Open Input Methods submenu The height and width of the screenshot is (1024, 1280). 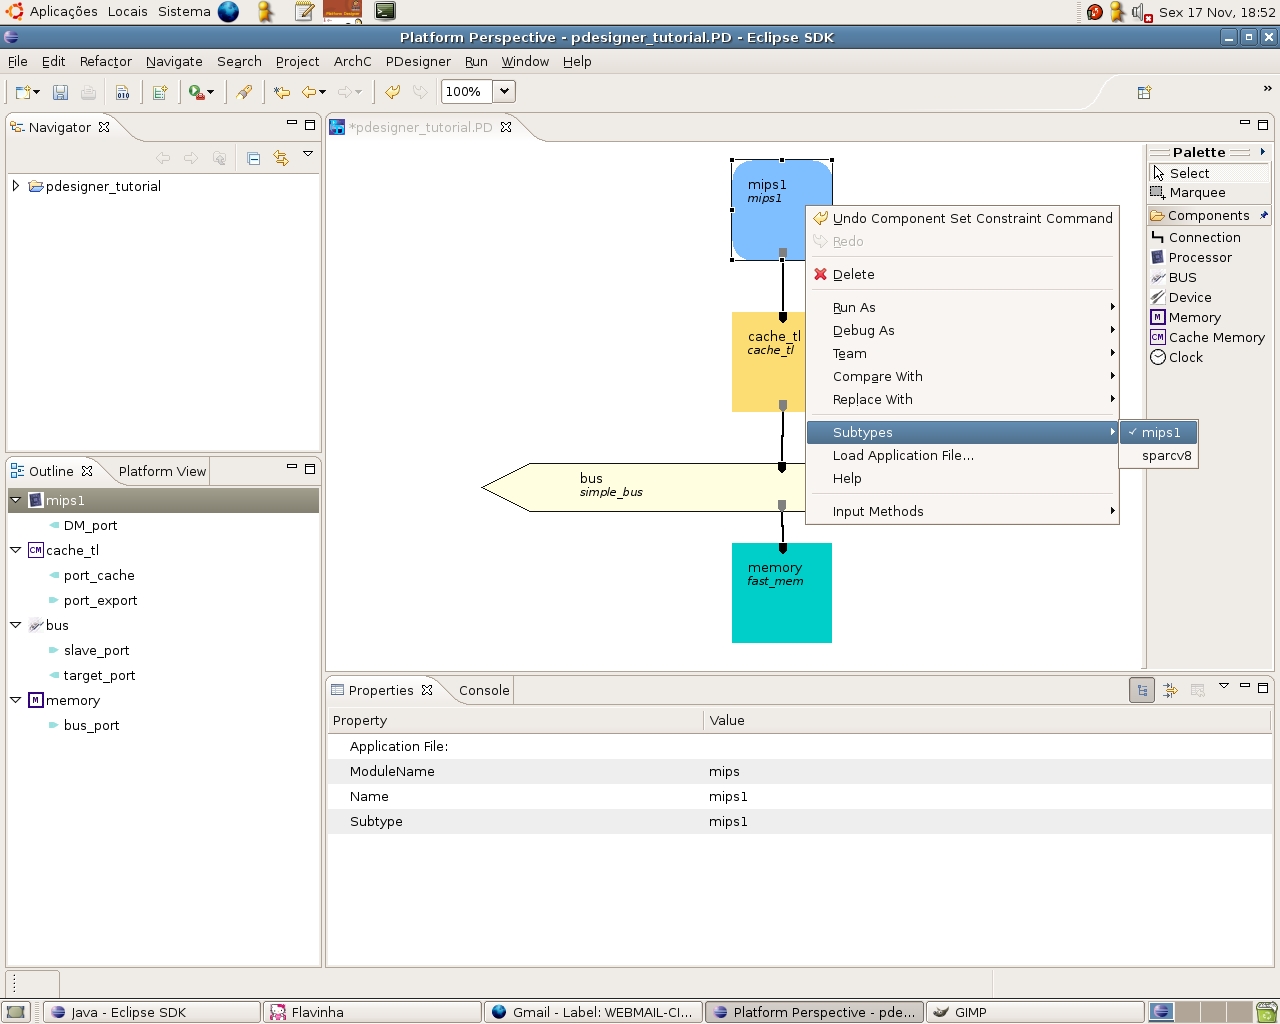pos(962,512)
